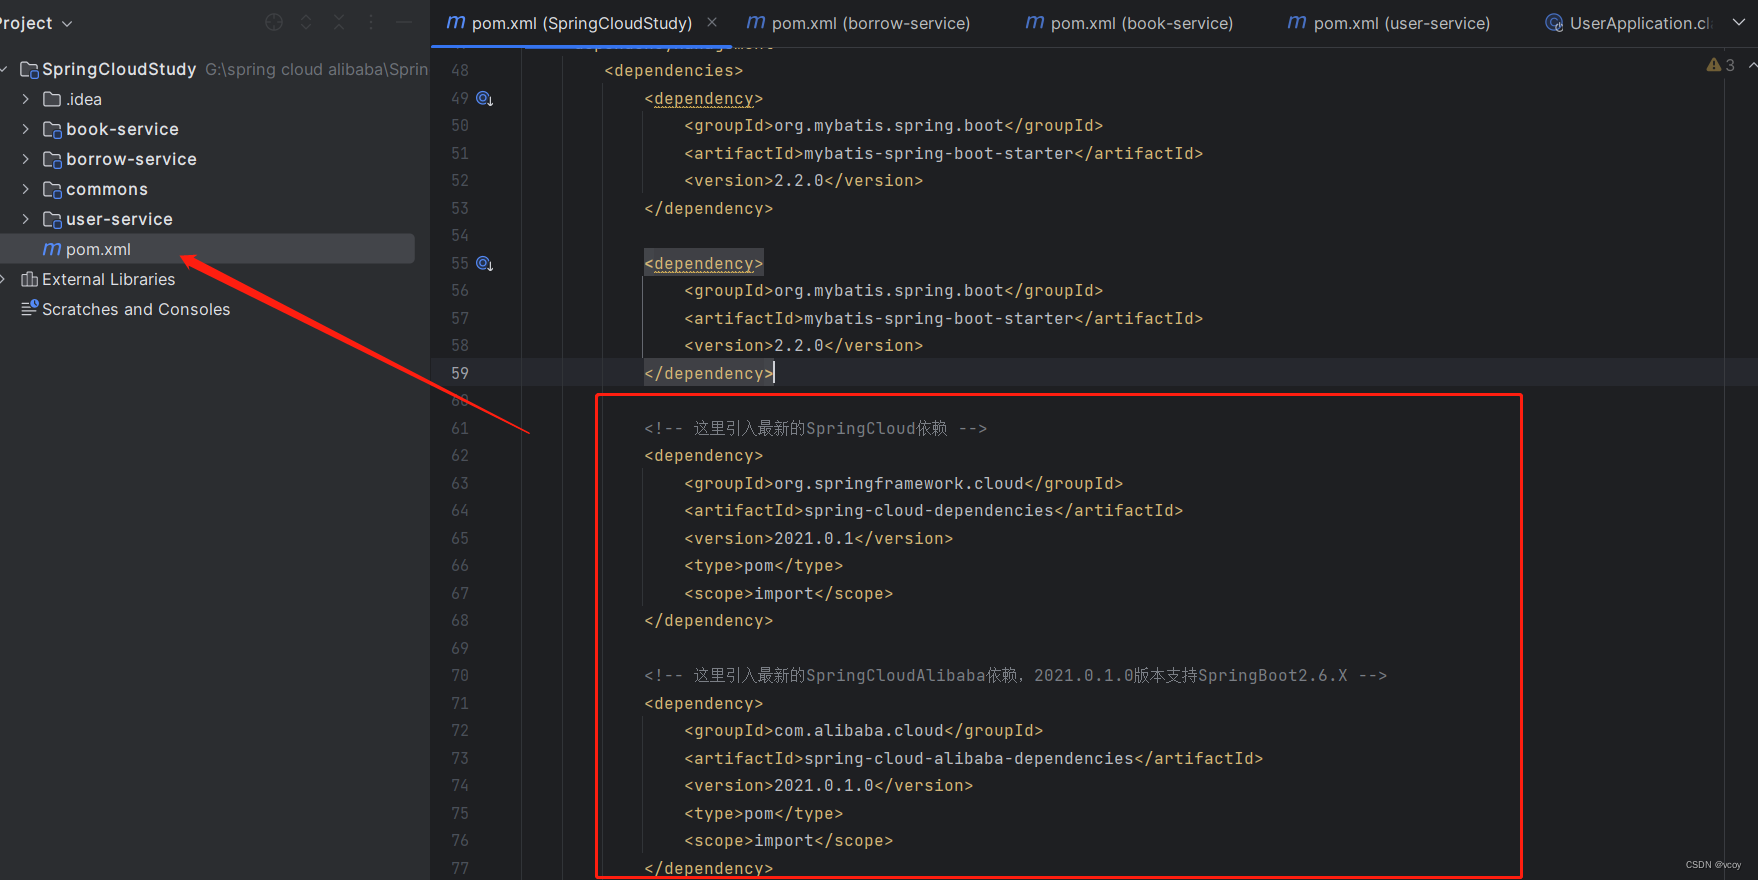
Task: Click the Select Opened File crosshair icon
Action: [x=274, y=22]
